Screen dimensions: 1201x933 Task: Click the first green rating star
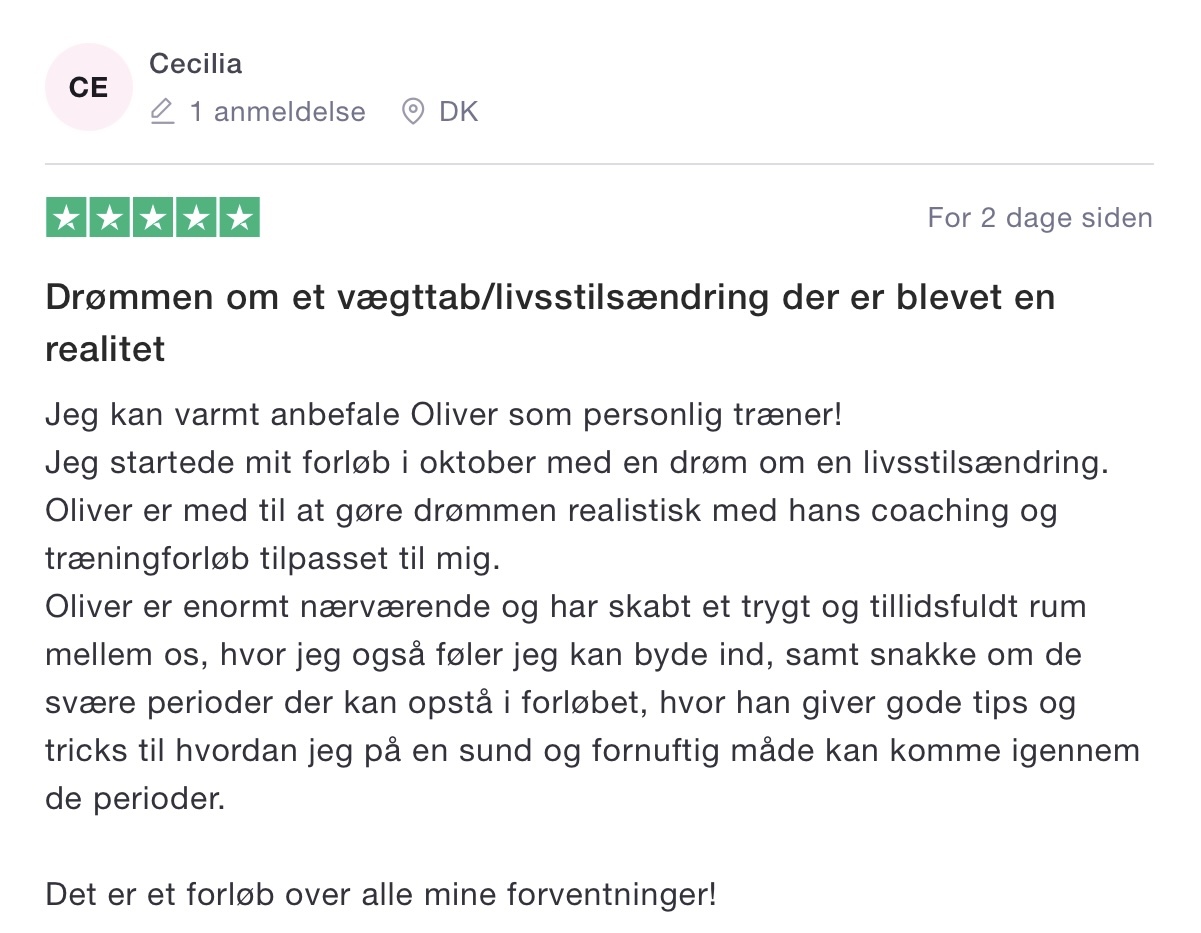[67, 218]
